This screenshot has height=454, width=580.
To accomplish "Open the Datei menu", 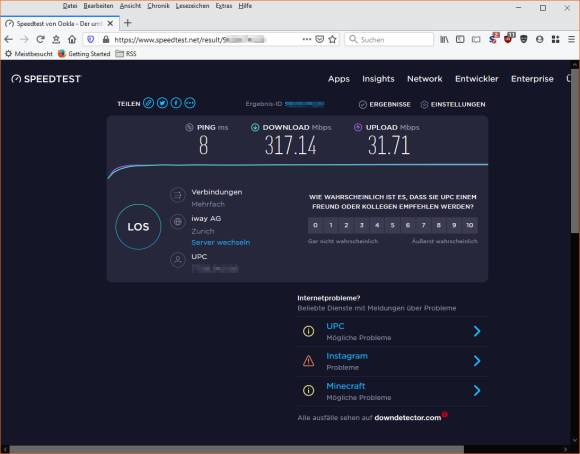I will [70, 6].
